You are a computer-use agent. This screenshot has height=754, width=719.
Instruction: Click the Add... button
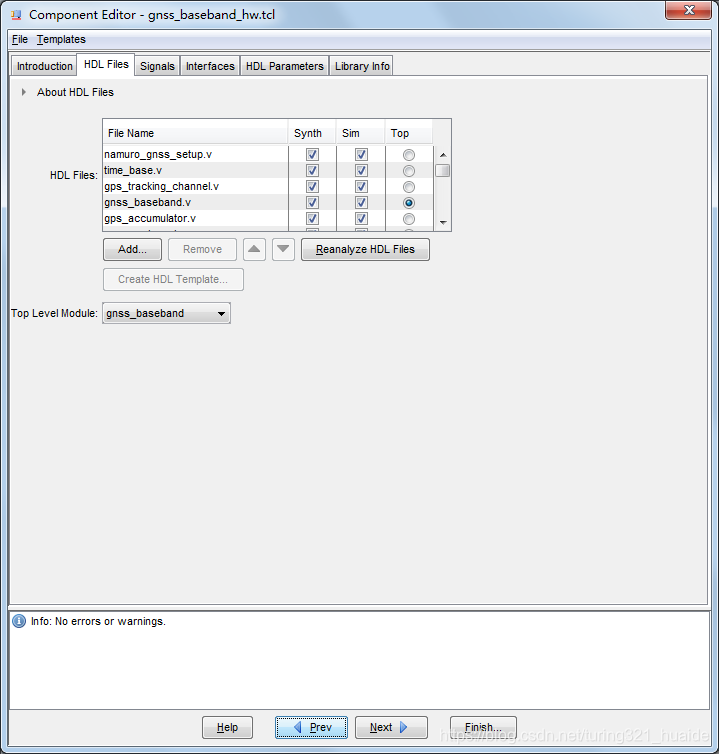coord(132,250)
